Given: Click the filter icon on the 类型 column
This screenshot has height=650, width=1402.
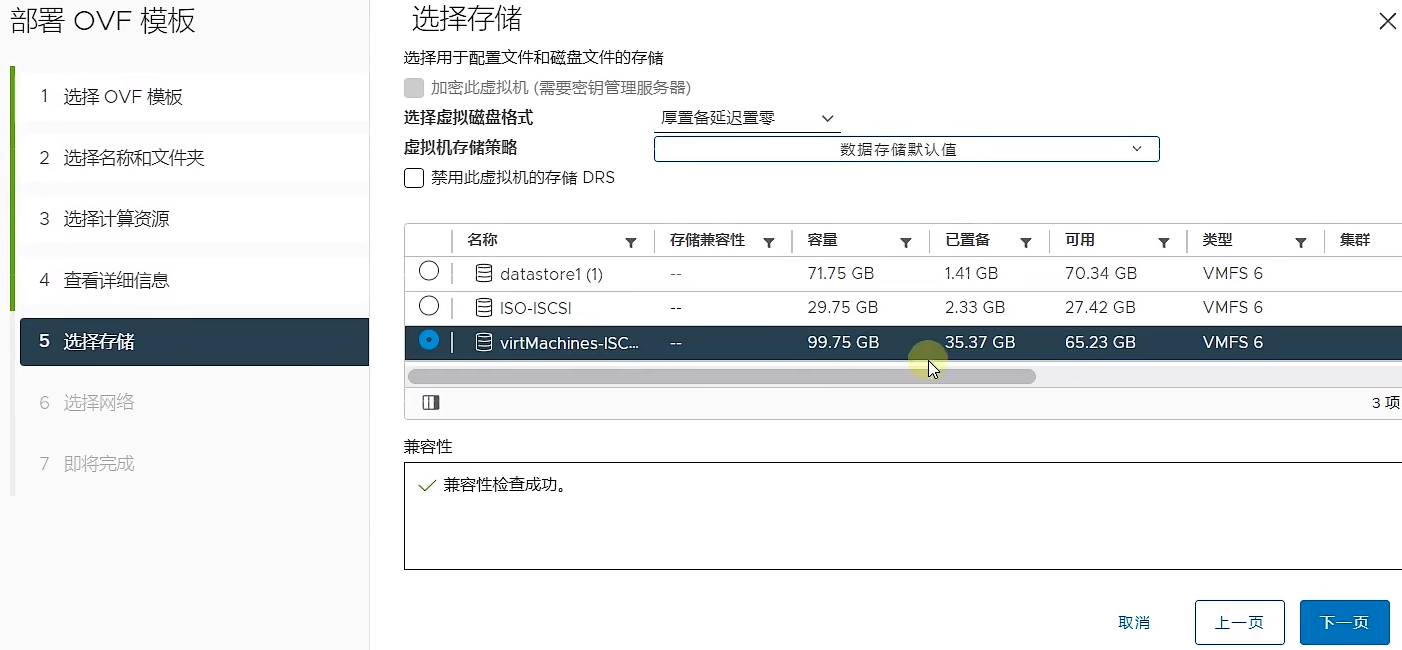Looking at the screenshot, I should (x=1300, y=241).
